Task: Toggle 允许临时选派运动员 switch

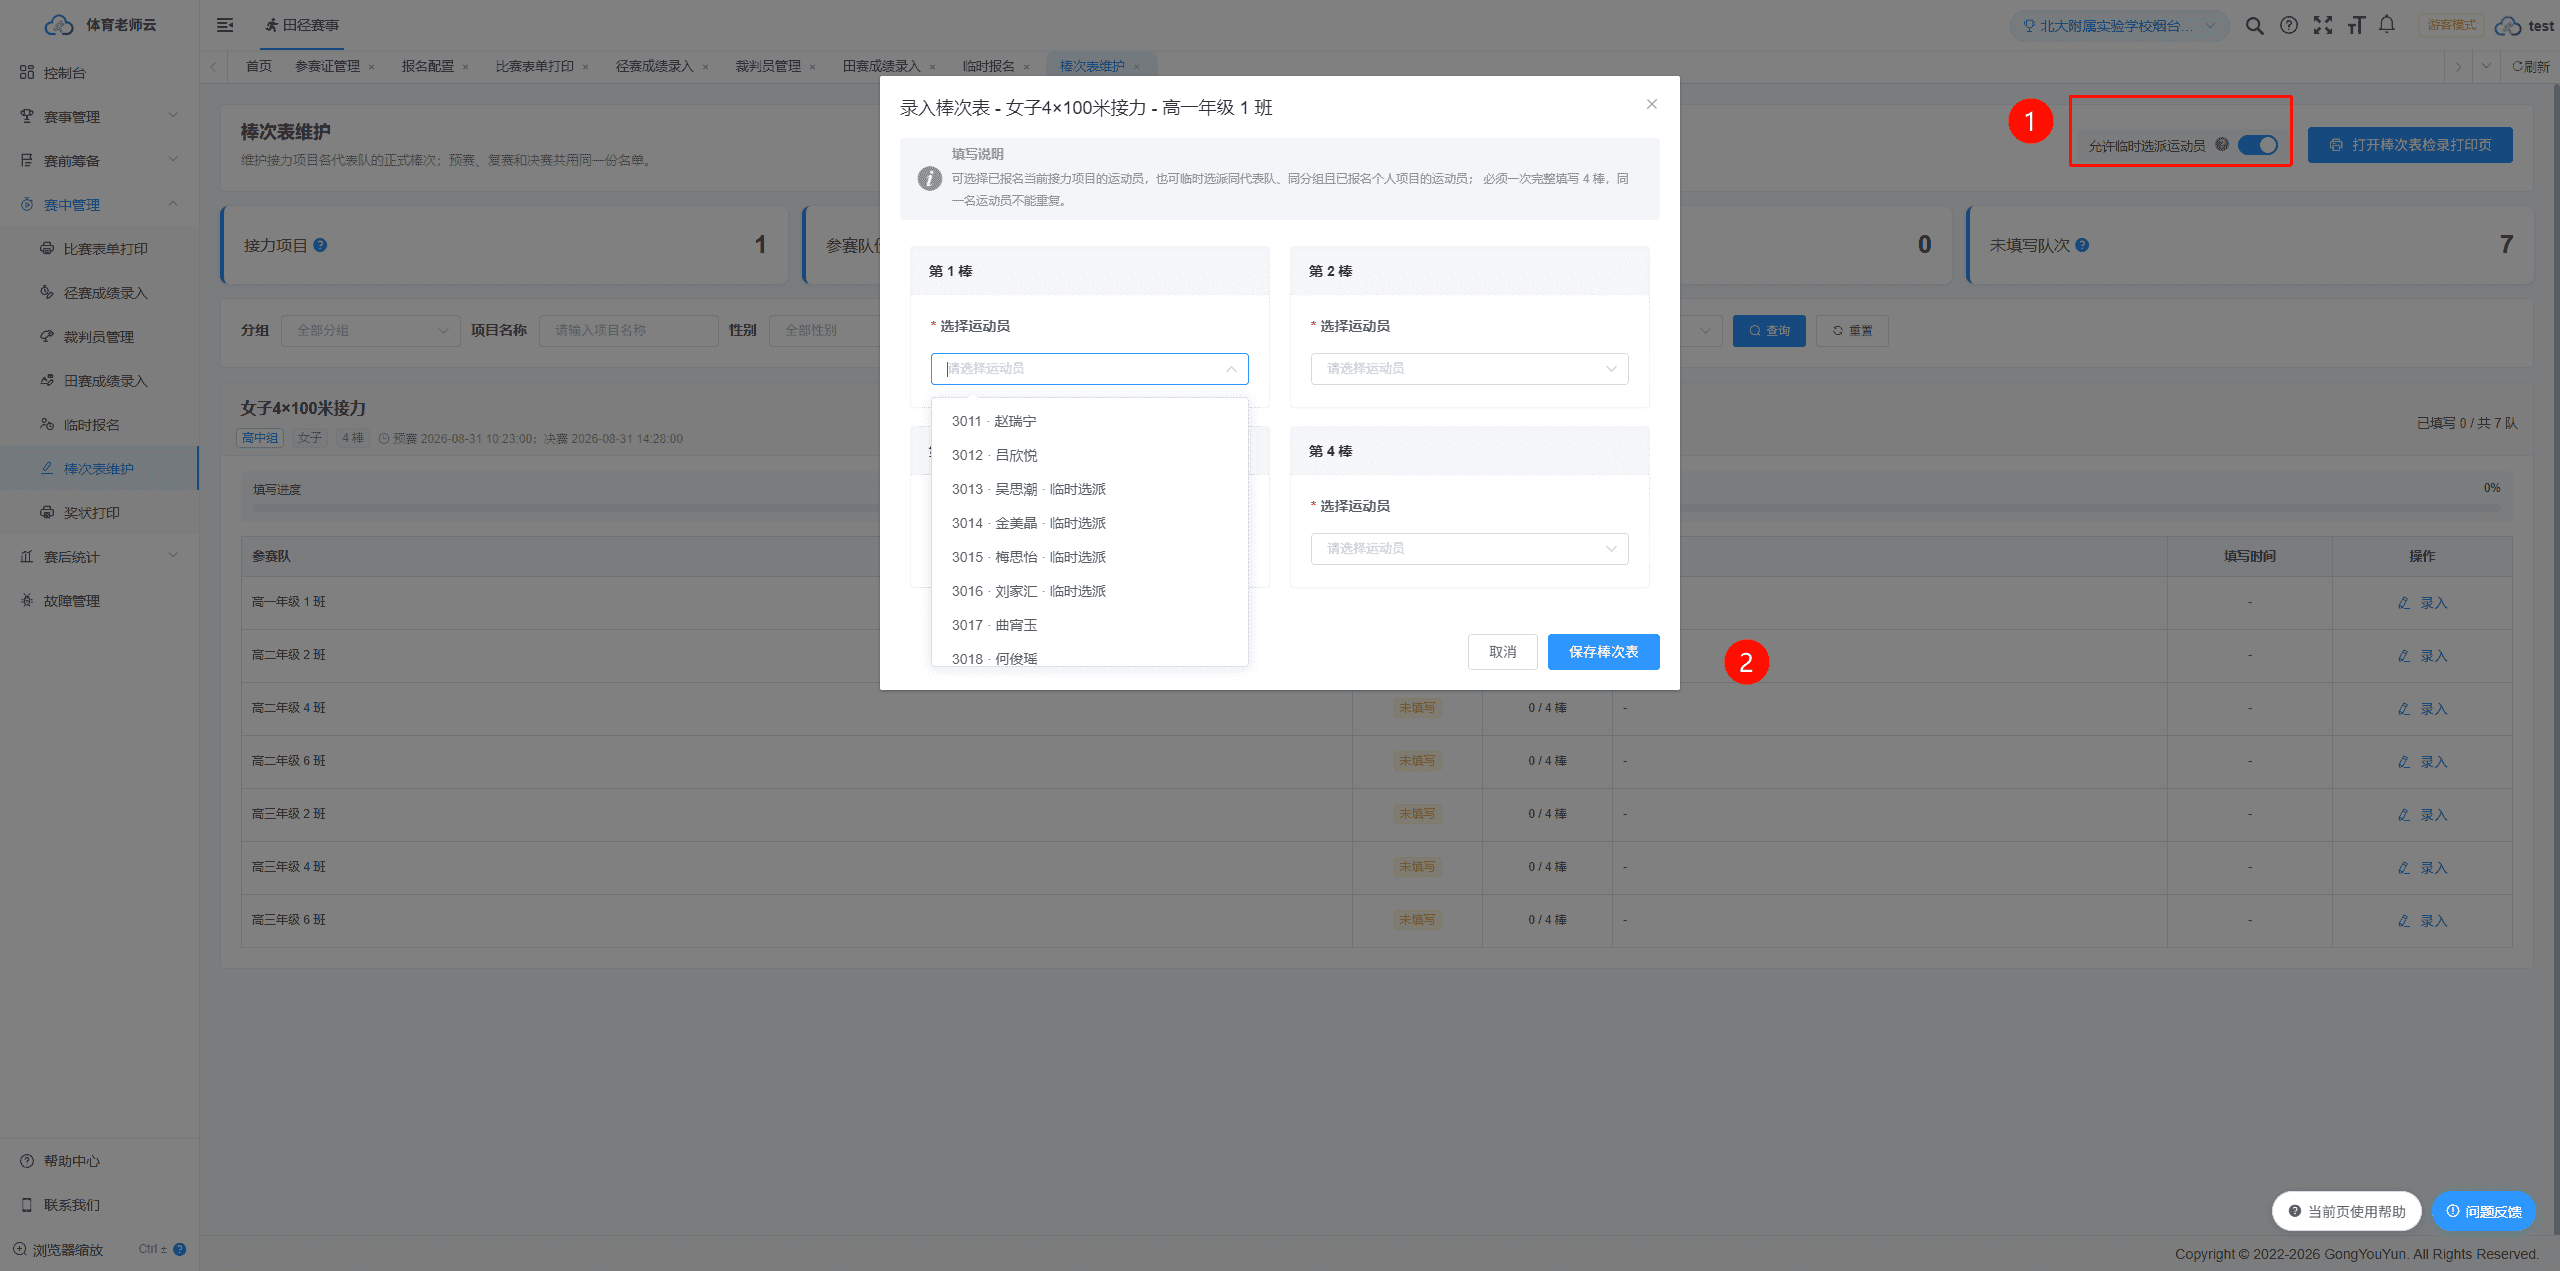Action: [2258, 145]
